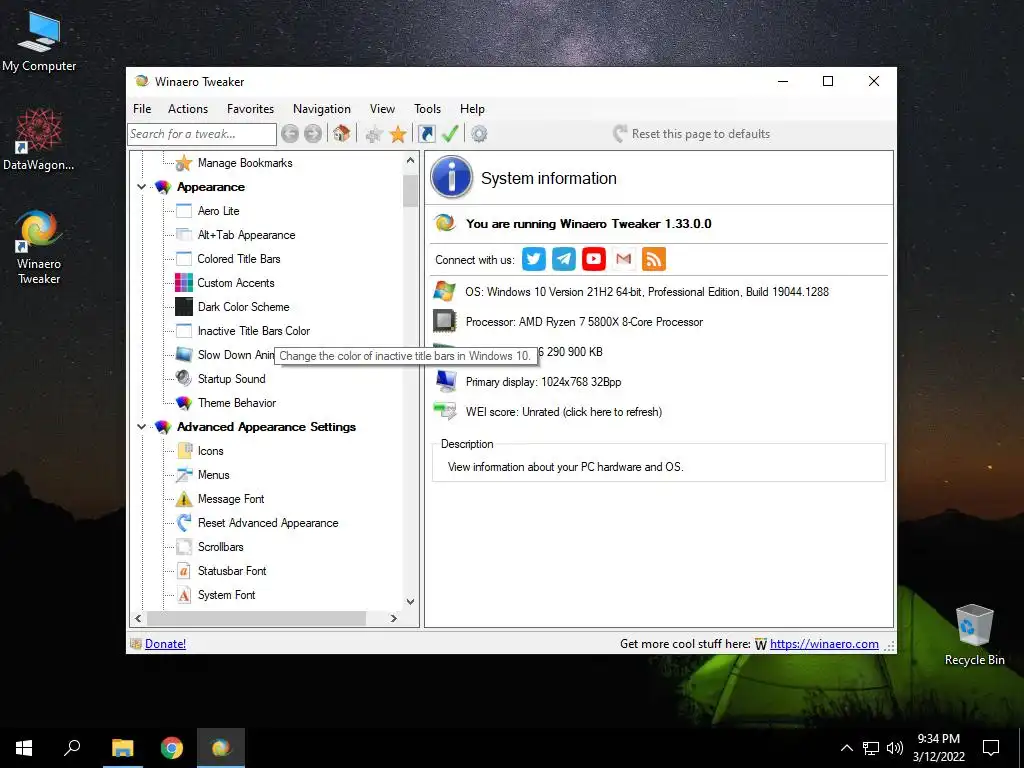Click the add bookmark gray star icon
The image size is (1024, 768).
pyautogui.click(x=374, y=135)
